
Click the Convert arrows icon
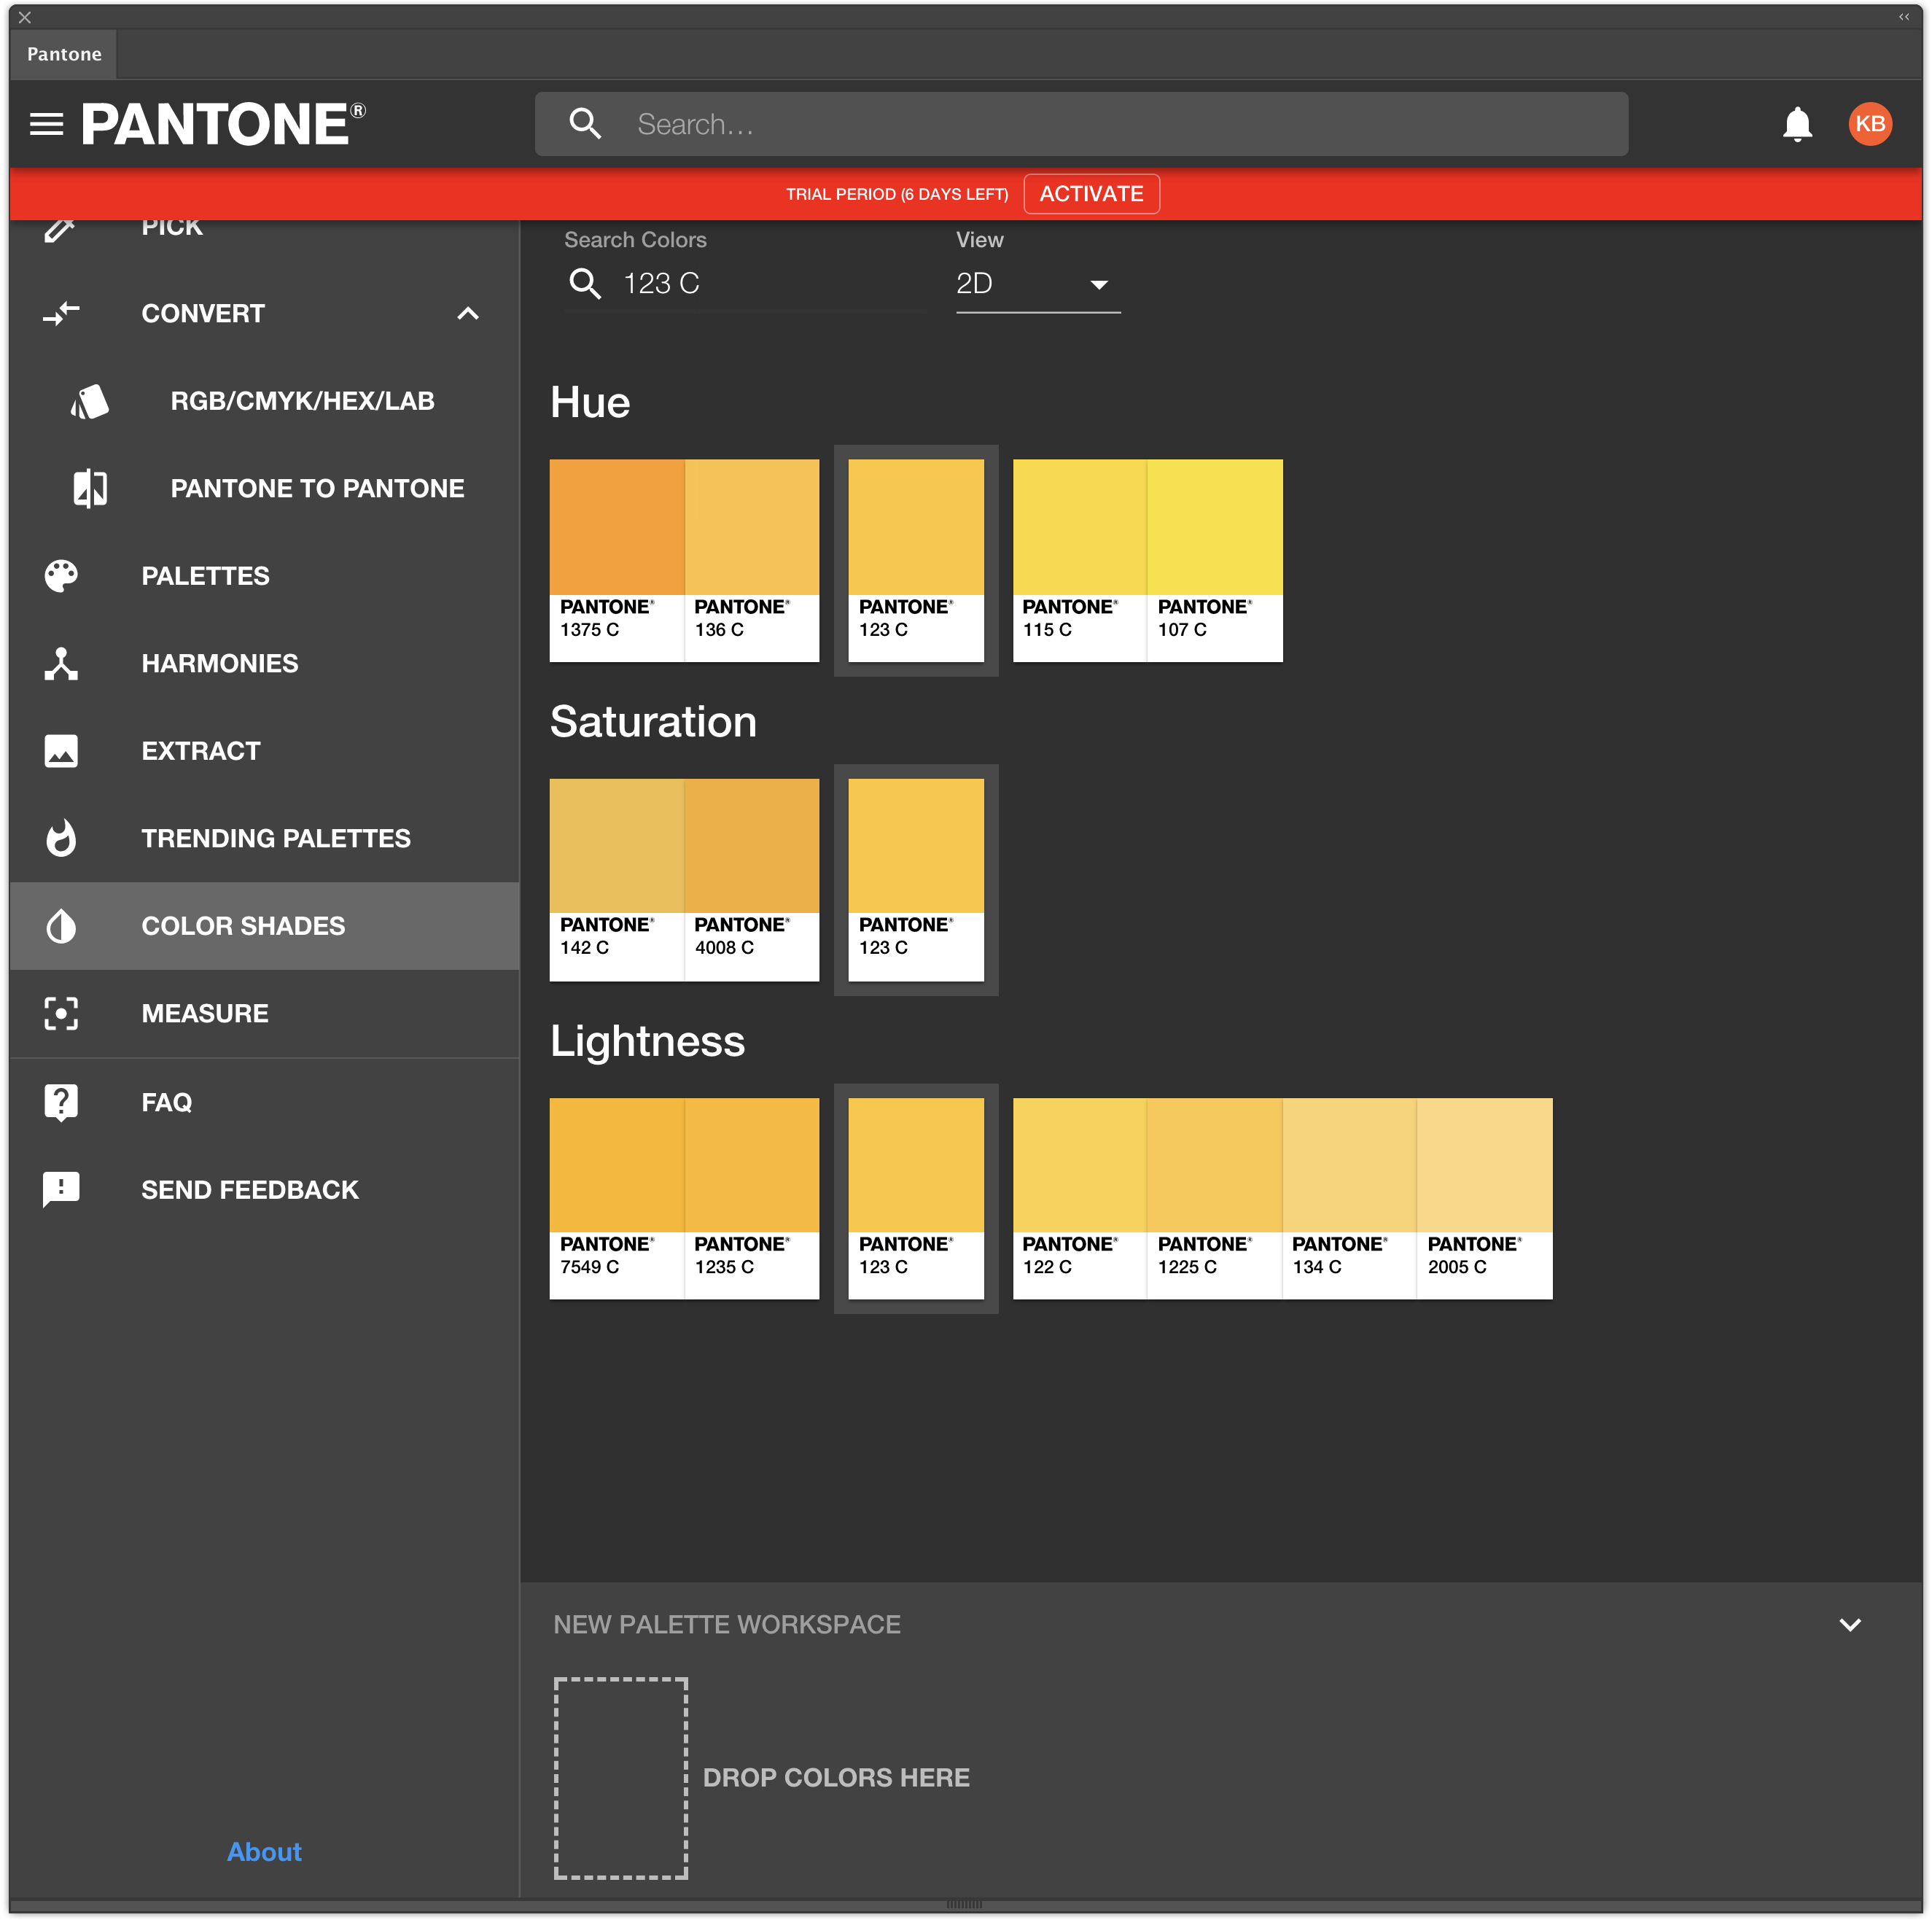[61, 314]
